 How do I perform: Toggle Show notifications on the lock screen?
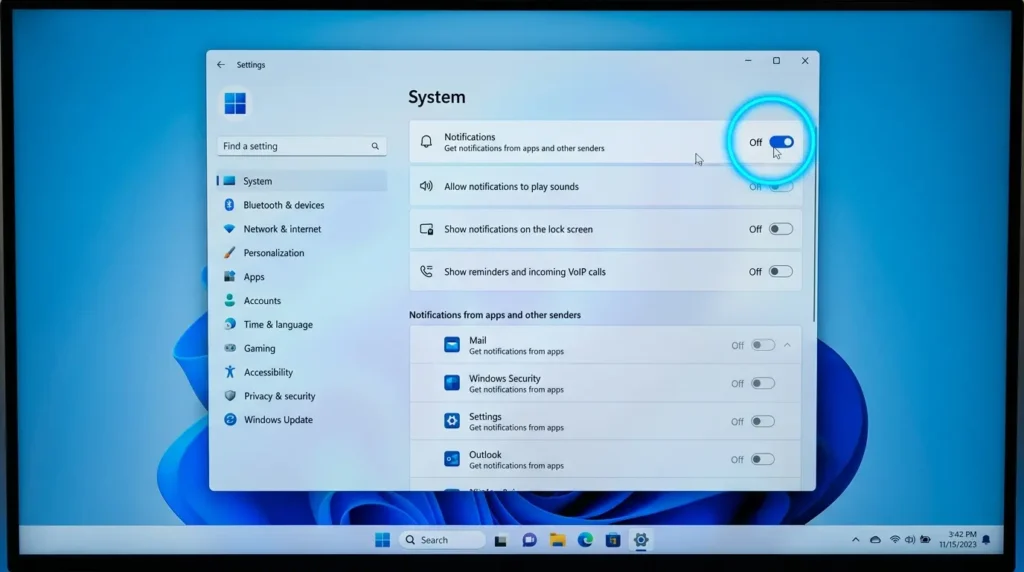[x=780, y=229]
